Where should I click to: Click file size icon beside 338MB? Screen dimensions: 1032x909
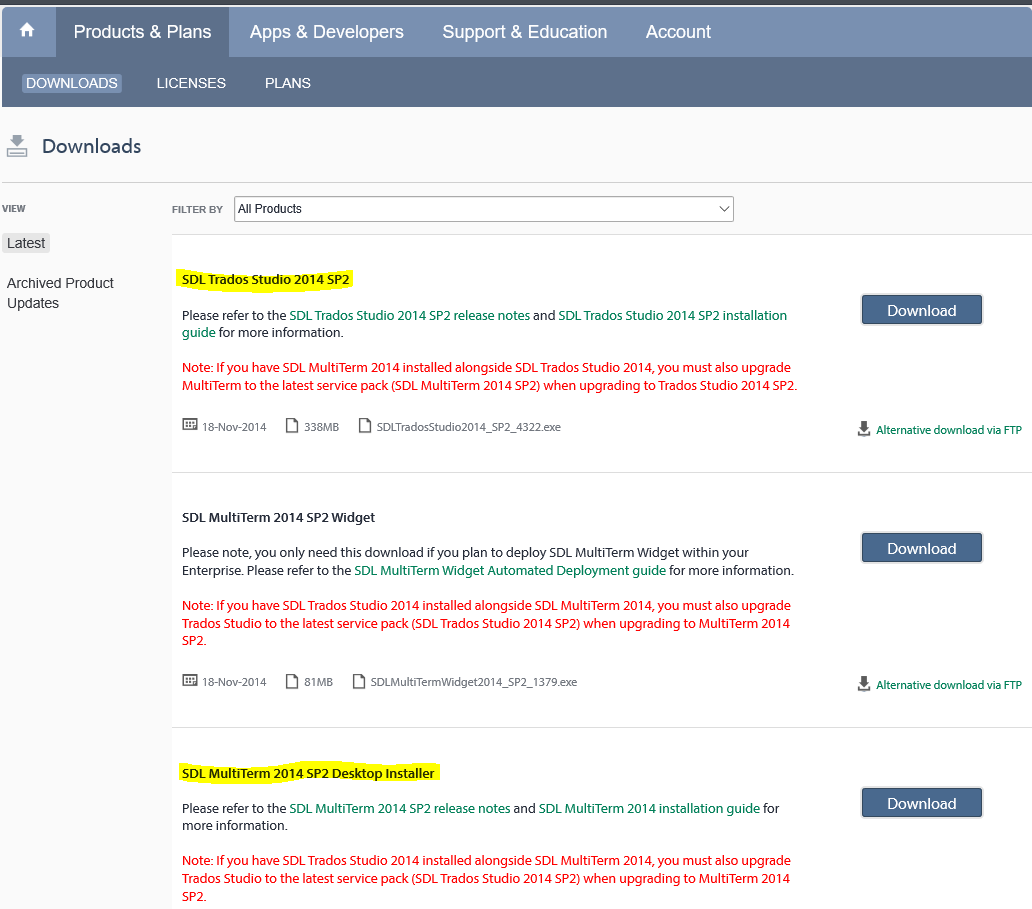(x=292, y=426)
